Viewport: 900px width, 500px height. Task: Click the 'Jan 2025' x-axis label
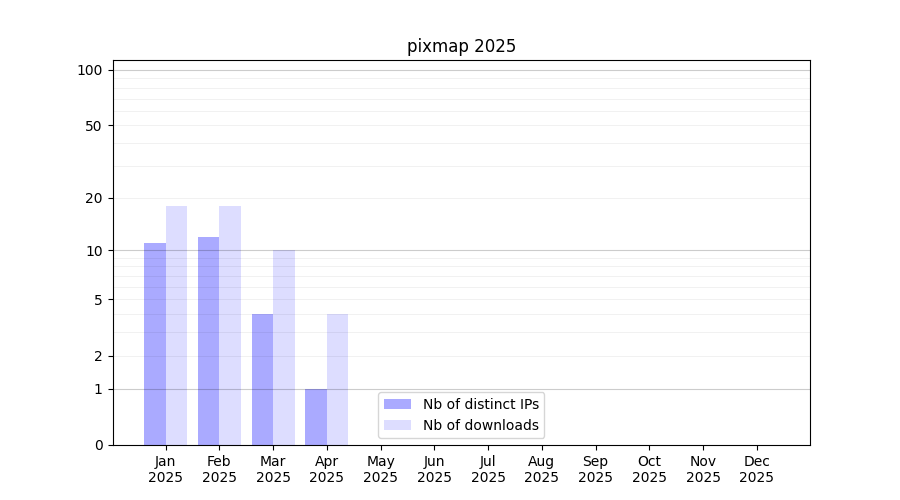165,469
